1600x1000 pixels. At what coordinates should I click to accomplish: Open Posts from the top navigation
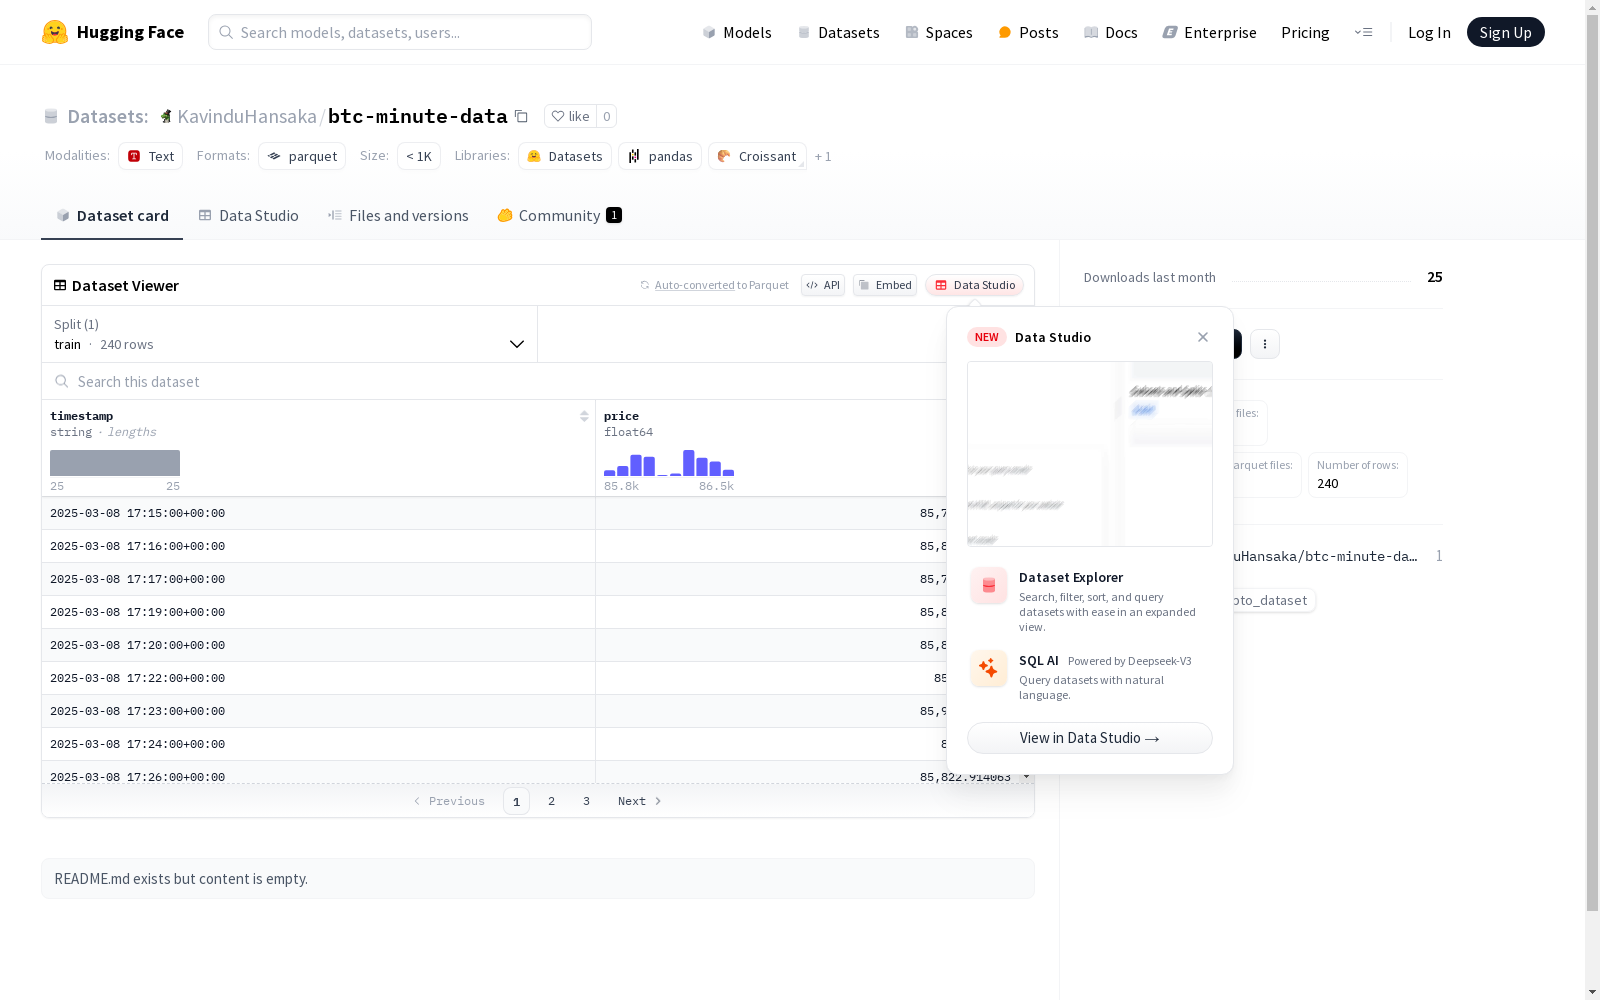click(1028, 32)
